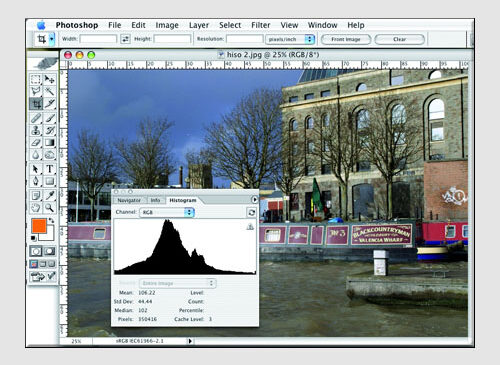The height and width of the screenshot is (365, 500).
Task: Select the Gradient tool
Action: 49,143
